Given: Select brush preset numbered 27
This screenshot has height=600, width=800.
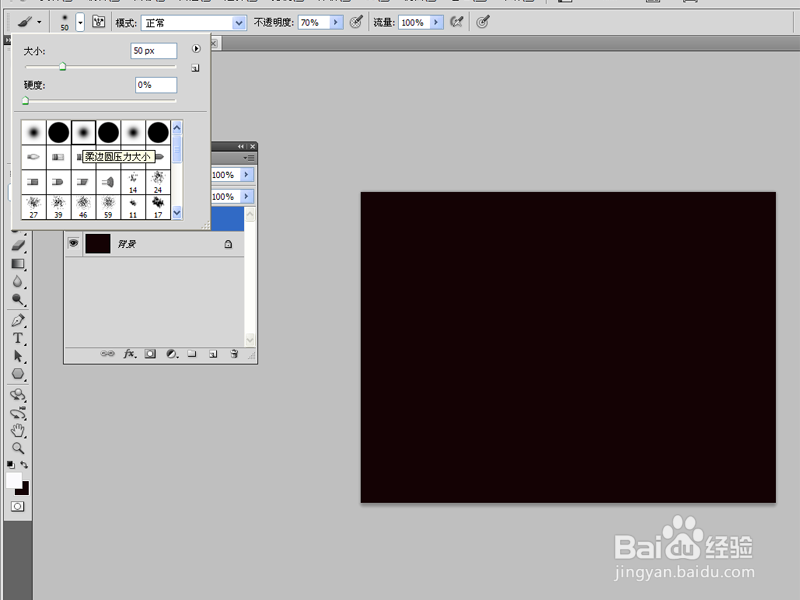Looking at the screenshot, I should pyautogui.click(x=34, y=207).
